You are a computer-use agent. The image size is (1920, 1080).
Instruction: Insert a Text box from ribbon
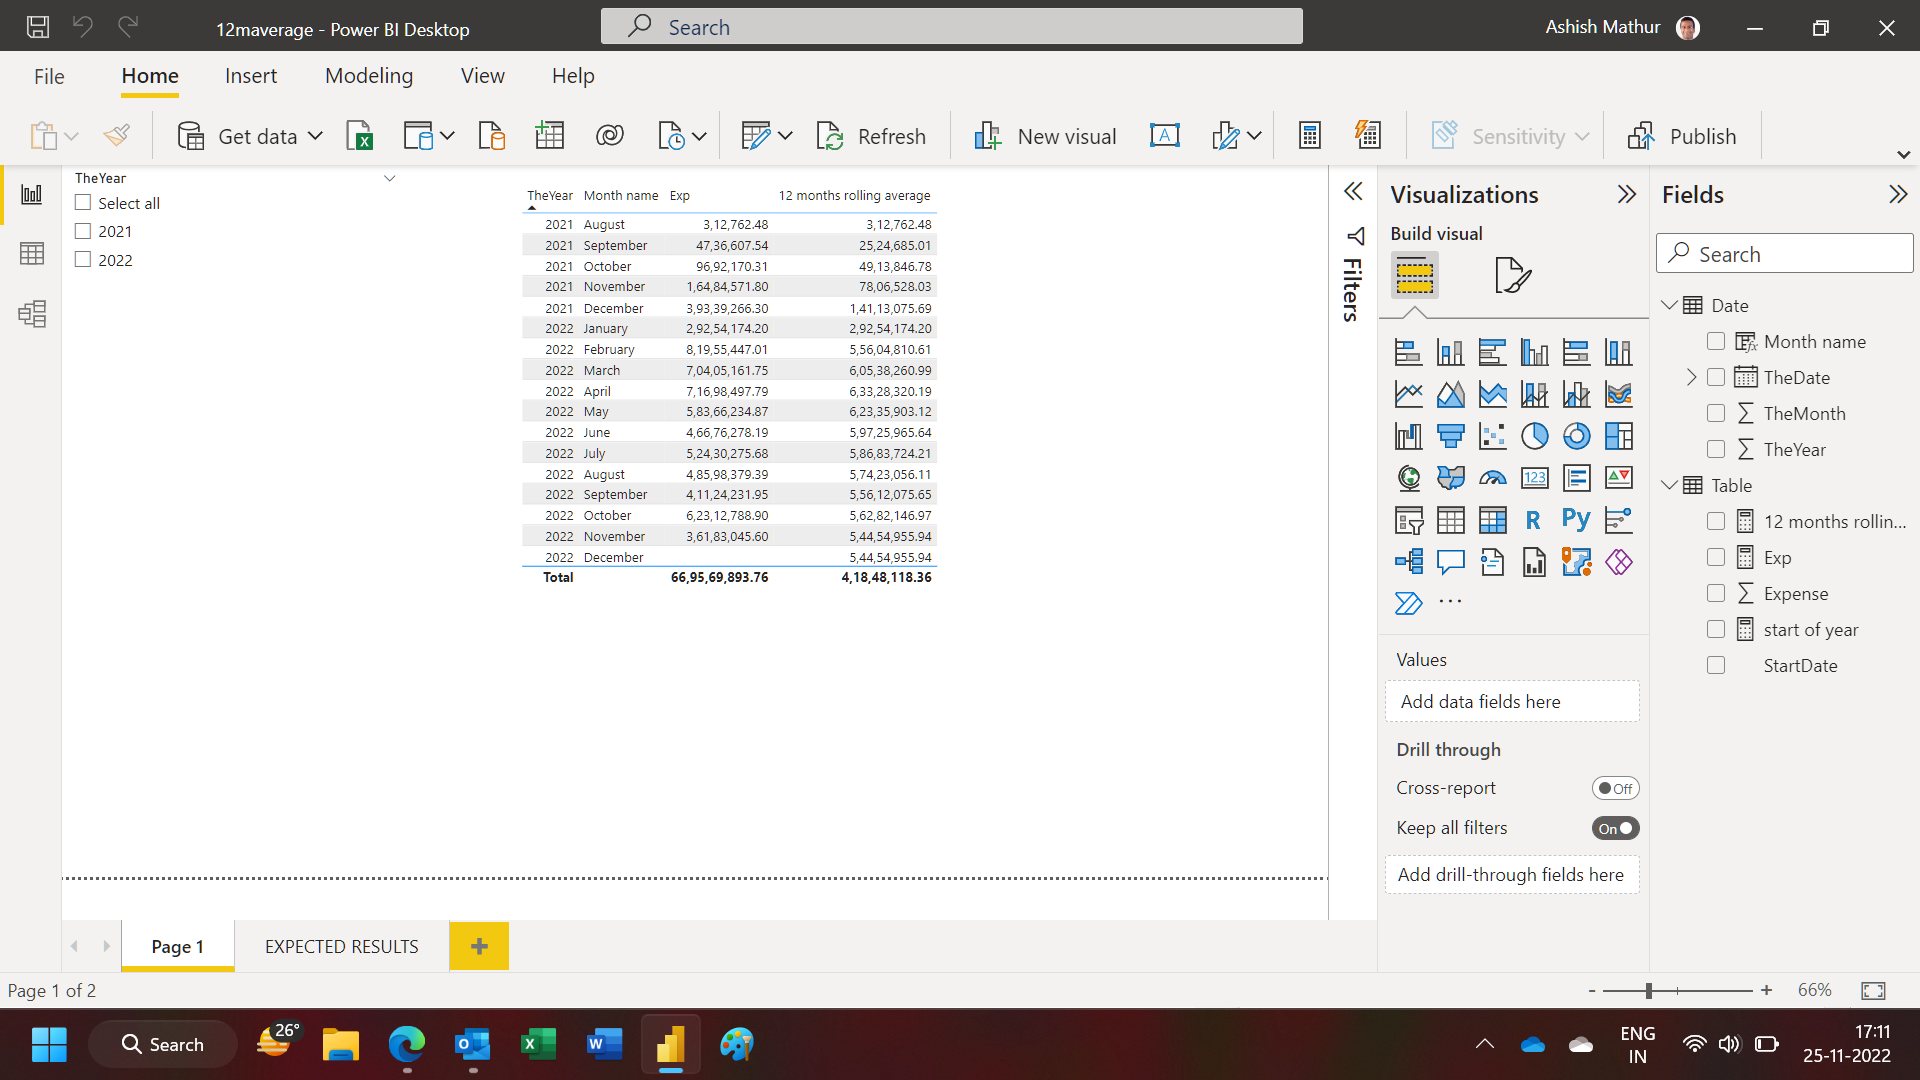(x=1165, y=136)
